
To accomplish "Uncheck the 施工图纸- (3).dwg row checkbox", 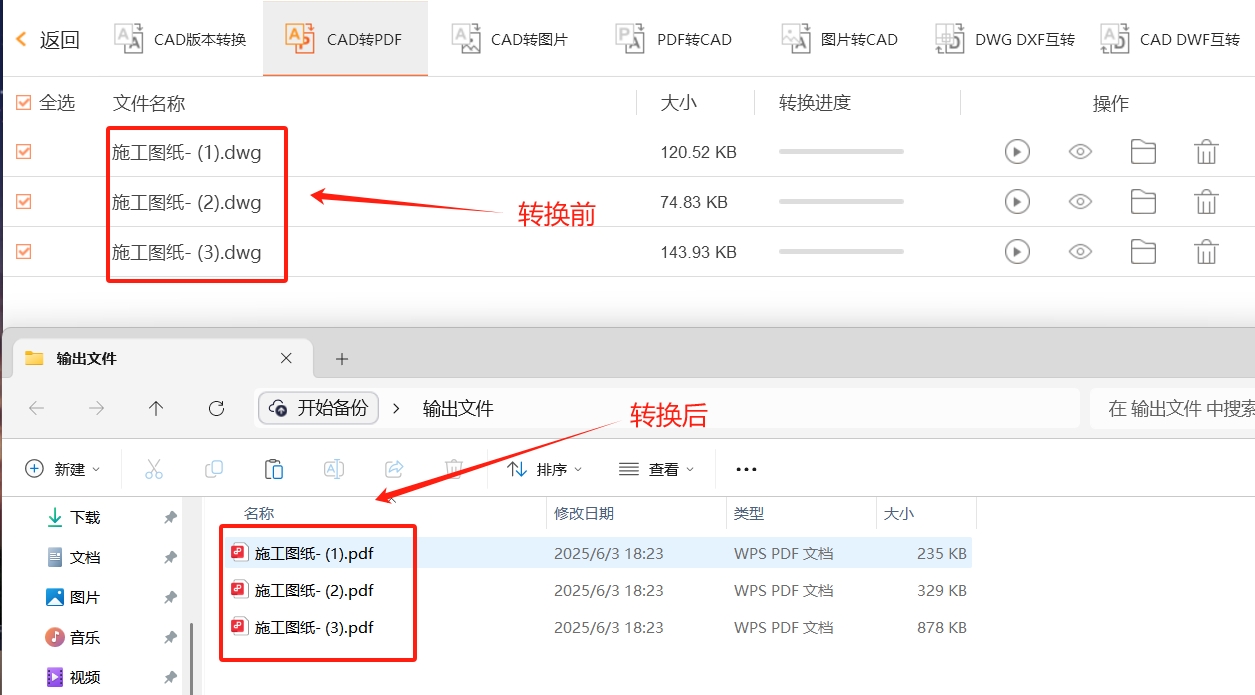I will click(24, 252).
